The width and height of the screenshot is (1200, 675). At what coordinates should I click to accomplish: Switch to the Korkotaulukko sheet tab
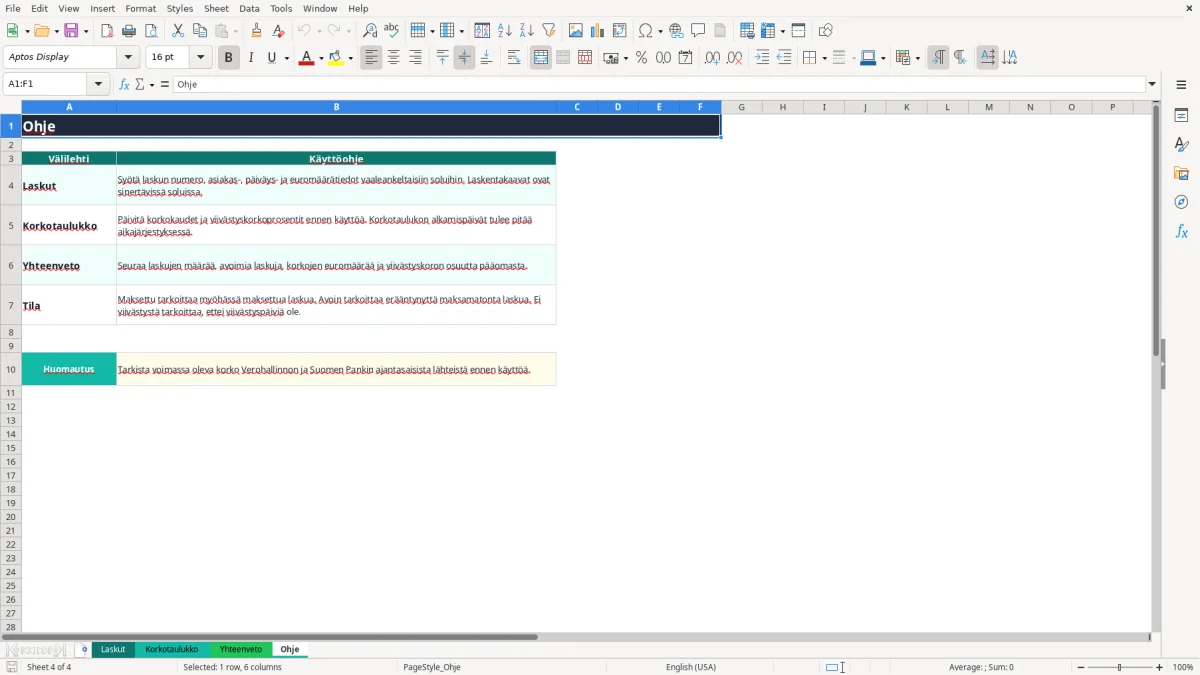[172, 650]
